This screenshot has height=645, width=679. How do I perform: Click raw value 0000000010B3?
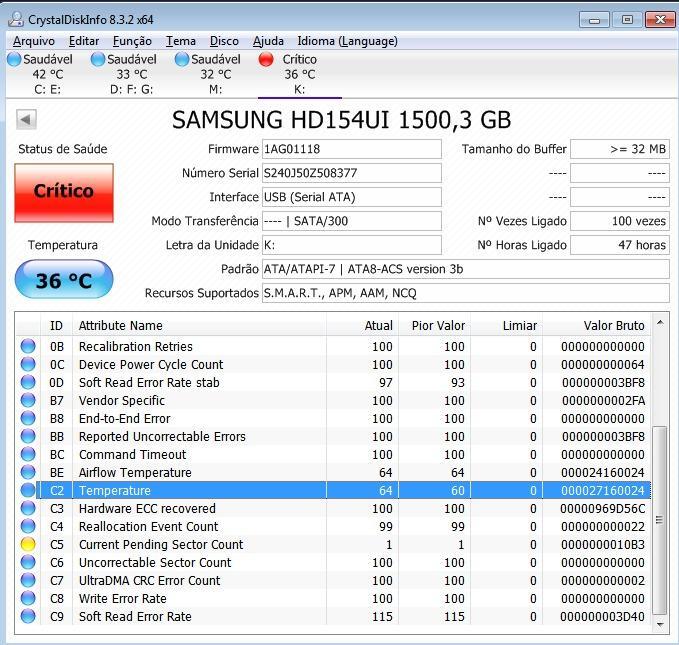[x=603, y=545]
